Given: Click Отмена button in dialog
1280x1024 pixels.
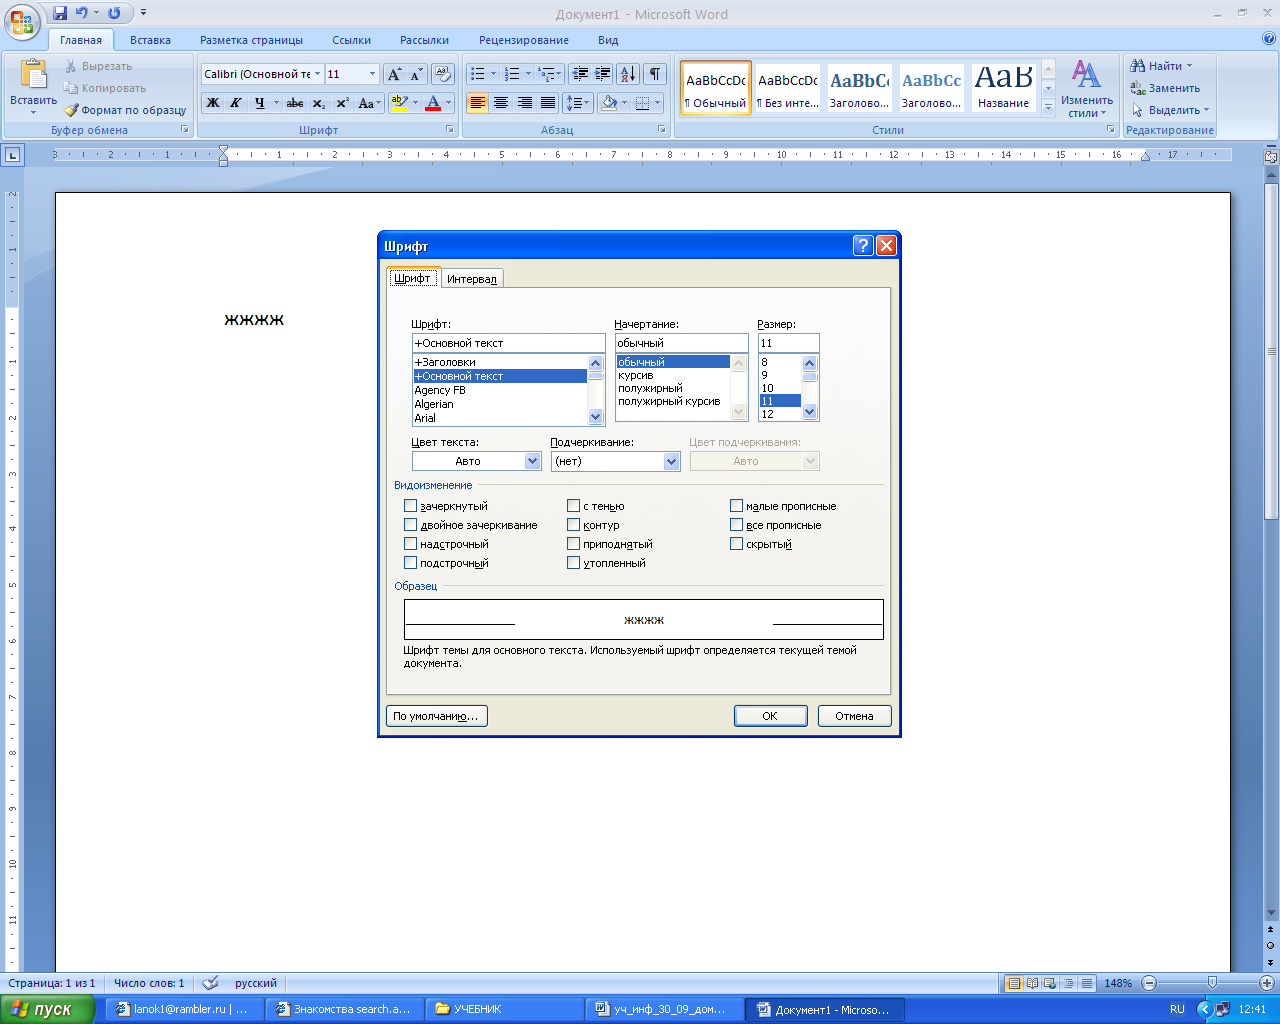Looking at the screenshot, I should click(x=854, y=716).
